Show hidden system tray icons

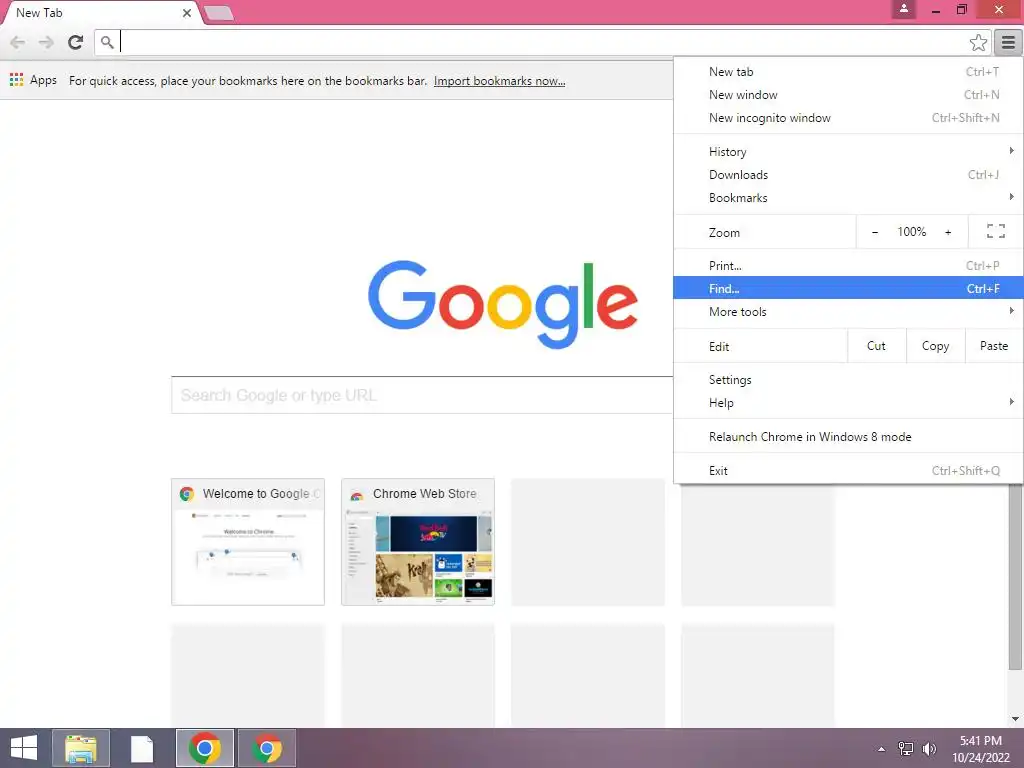tap(881, 749)
